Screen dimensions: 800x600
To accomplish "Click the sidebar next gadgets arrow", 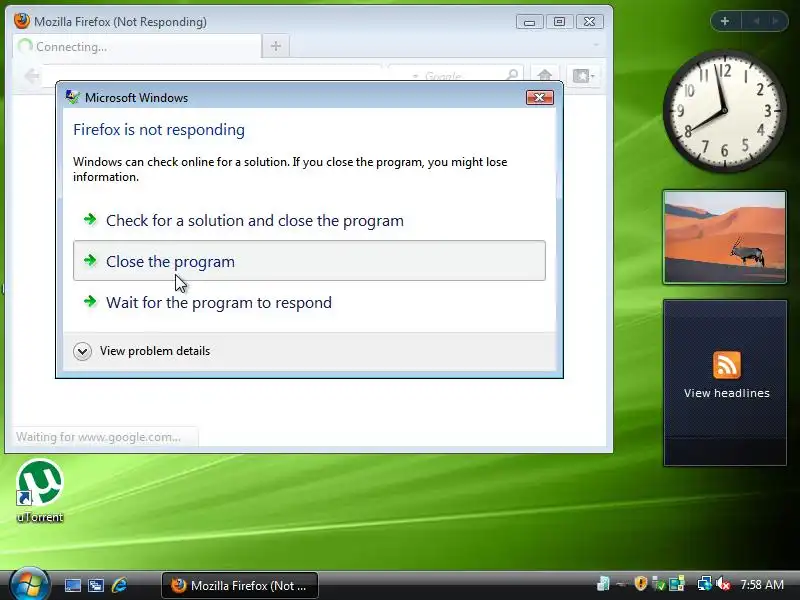I will point(776,21).
